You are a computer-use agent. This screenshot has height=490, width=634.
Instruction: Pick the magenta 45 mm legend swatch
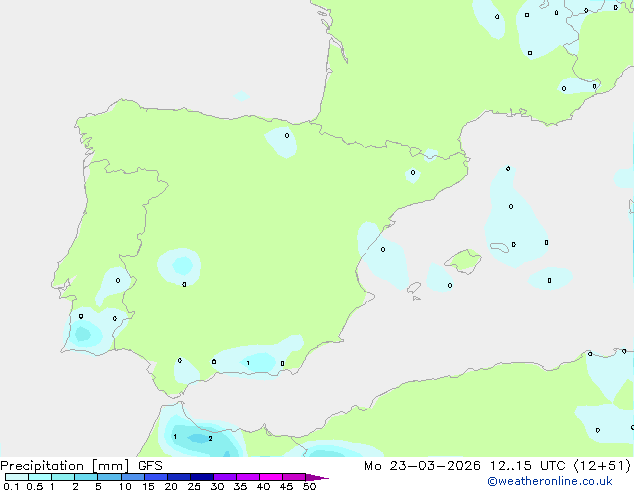293,477
